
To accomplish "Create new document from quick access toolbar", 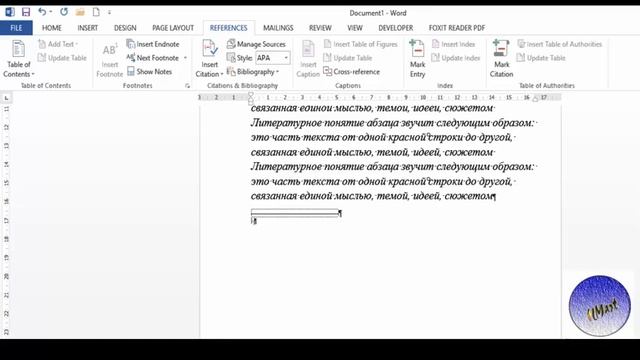I will pyautogui.click(x=96, y=12).
